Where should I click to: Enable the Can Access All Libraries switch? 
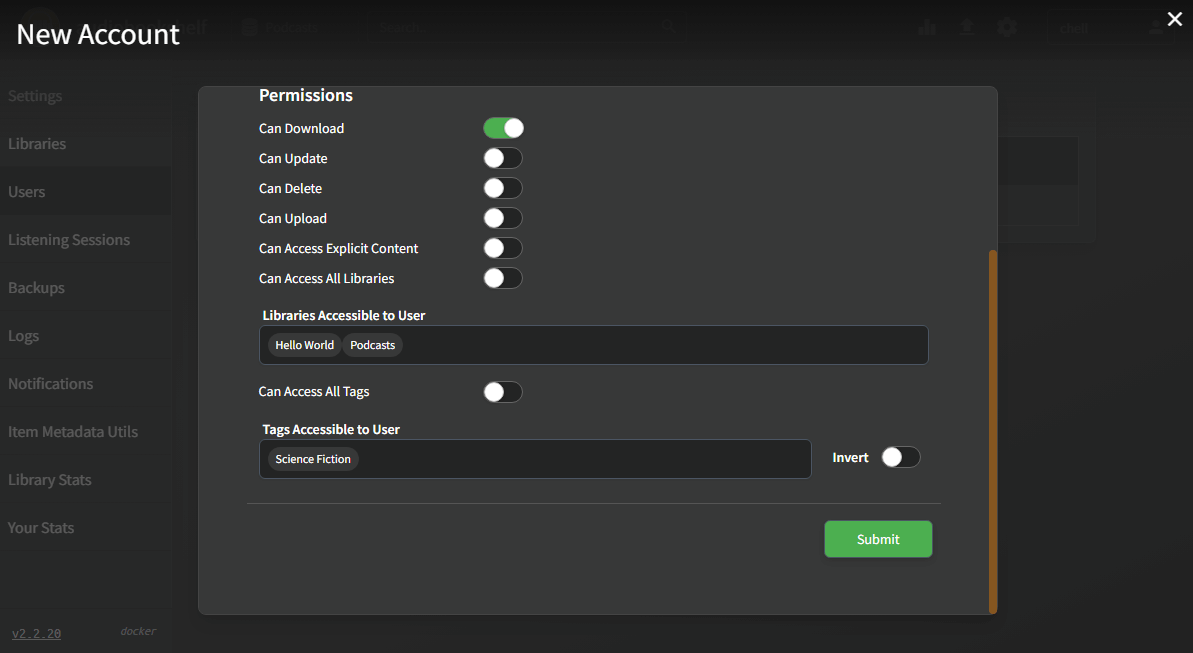pos(503,279)
